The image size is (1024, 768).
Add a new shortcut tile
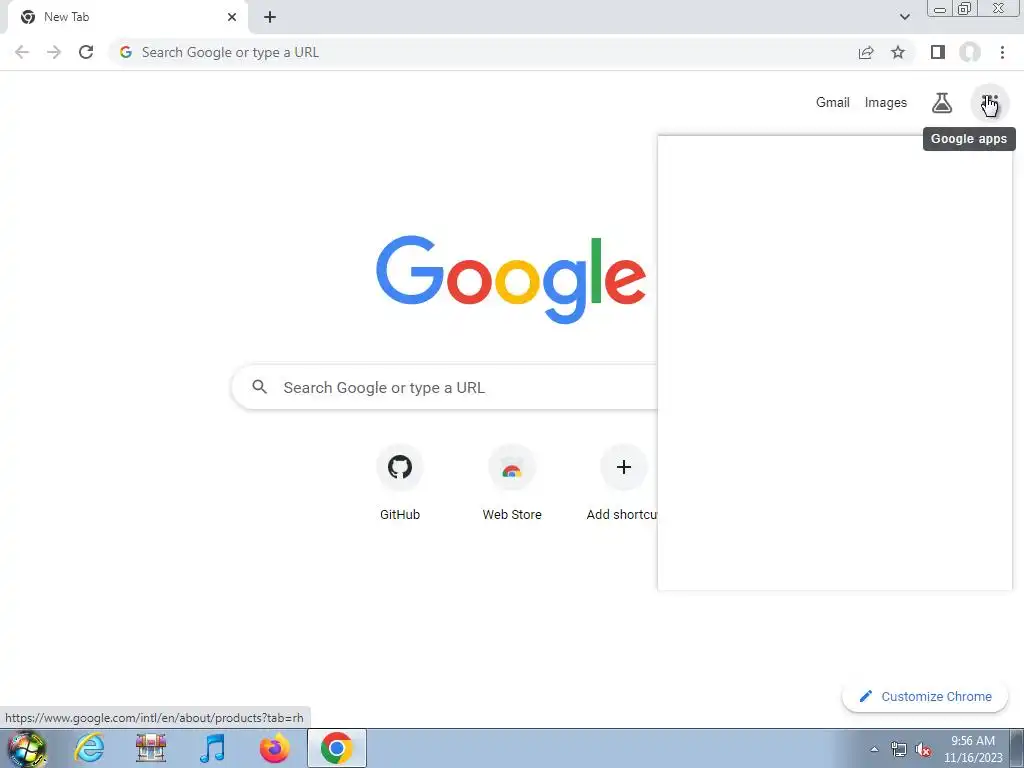tap(622, 483)
